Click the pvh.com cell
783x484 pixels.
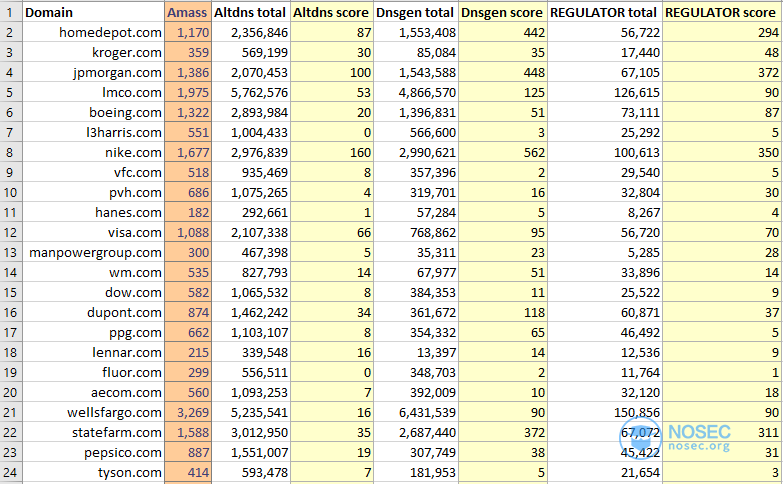93,192
